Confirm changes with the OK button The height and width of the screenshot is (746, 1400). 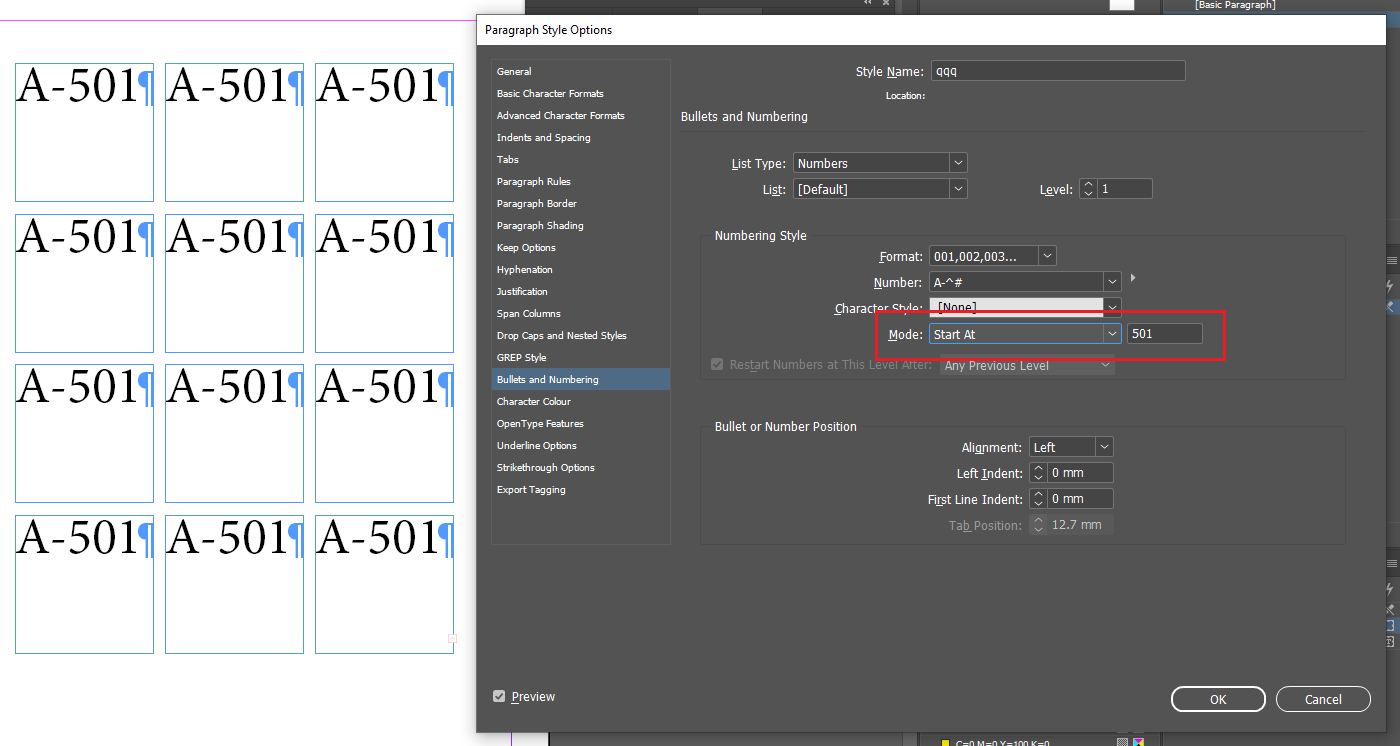pos(1218,699)
